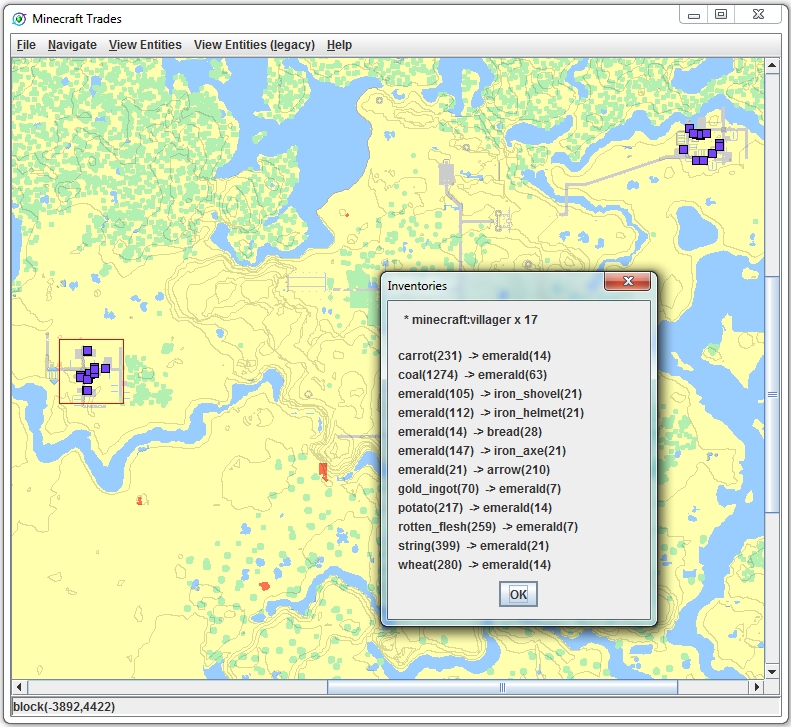Click the 'carrot(231) -> emerald(14)' trade line
The width and height of the screenshot is (791, 727).
point(474,356)
